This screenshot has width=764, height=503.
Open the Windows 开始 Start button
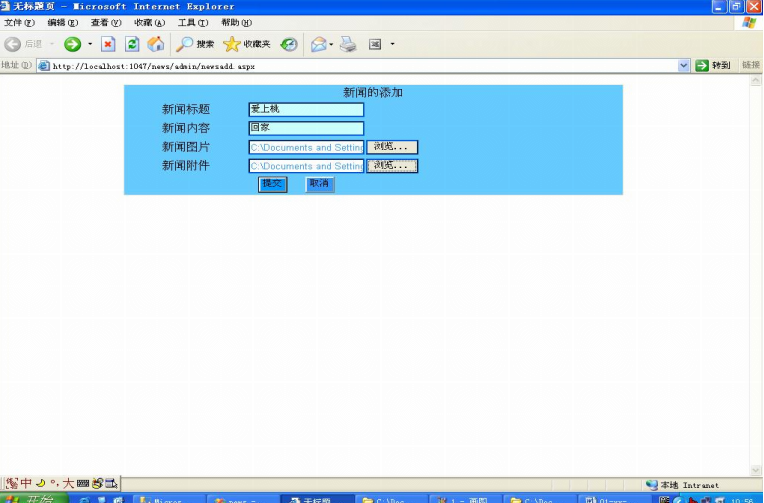tap(34, 498)
